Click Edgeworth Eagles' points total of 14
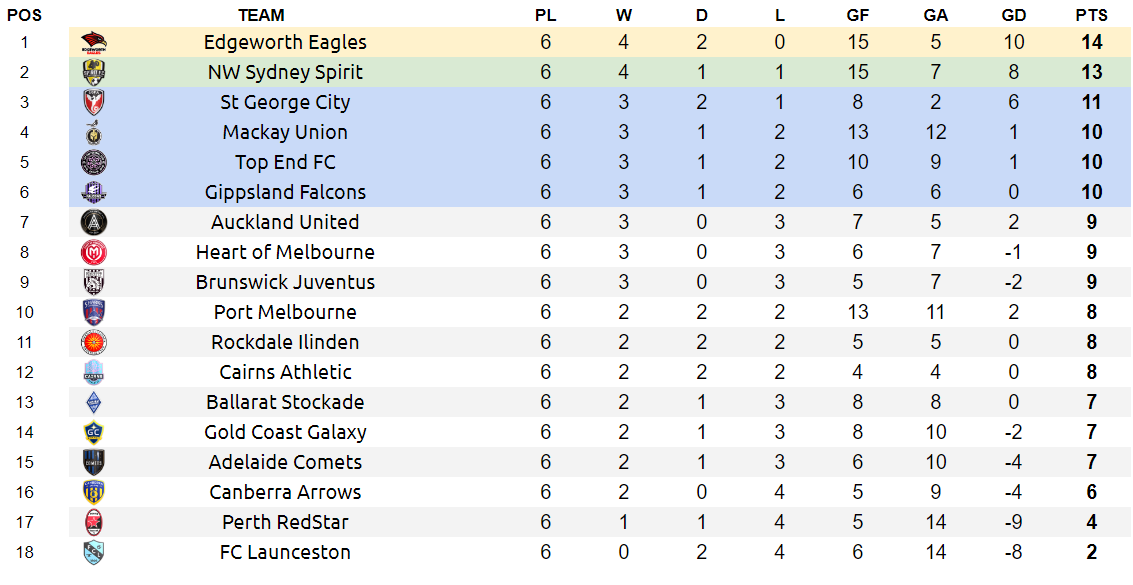This screenshot has height=585, width=1133. (1091, 42)
